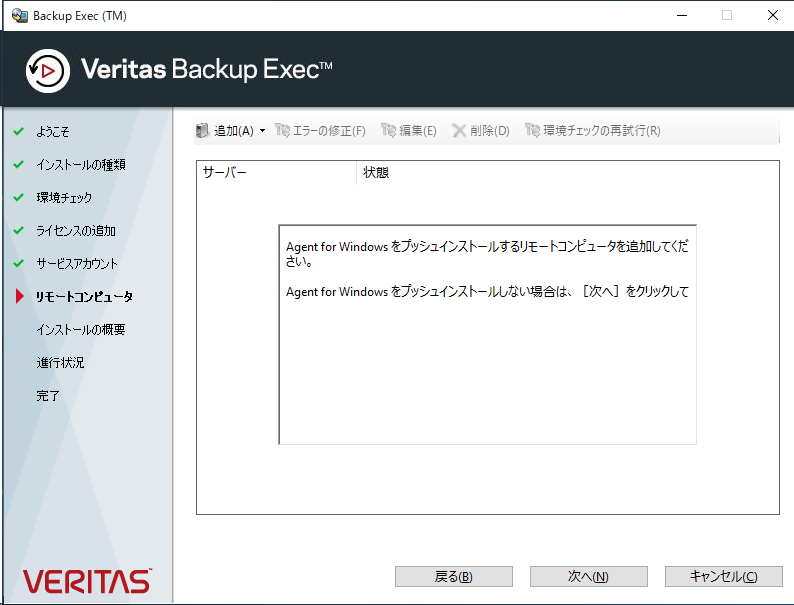794x605 pixels.
Task: Close the Backup Exec installer window
Action: click(772, 15)
